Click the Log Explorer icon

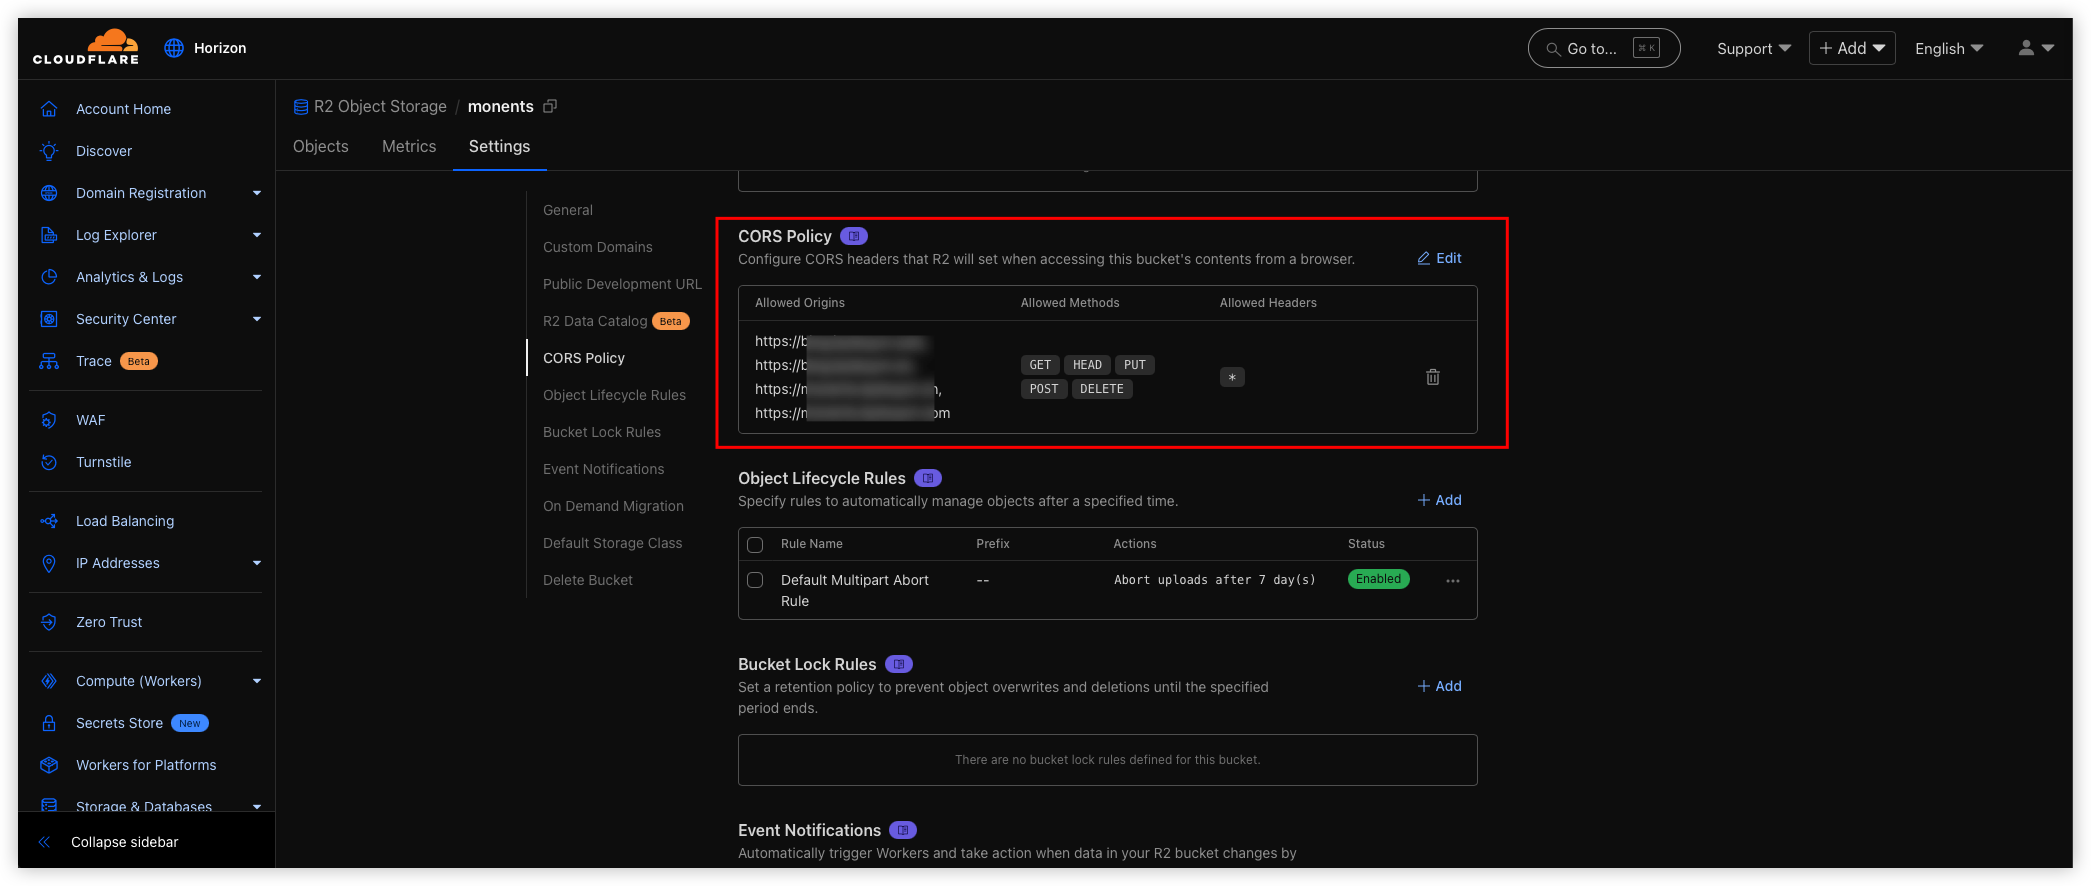pos(49,235)
